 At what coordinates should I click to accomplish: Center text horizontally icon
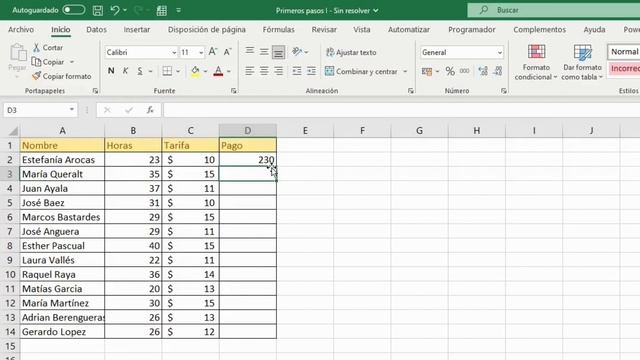click(x=264, y=71)
